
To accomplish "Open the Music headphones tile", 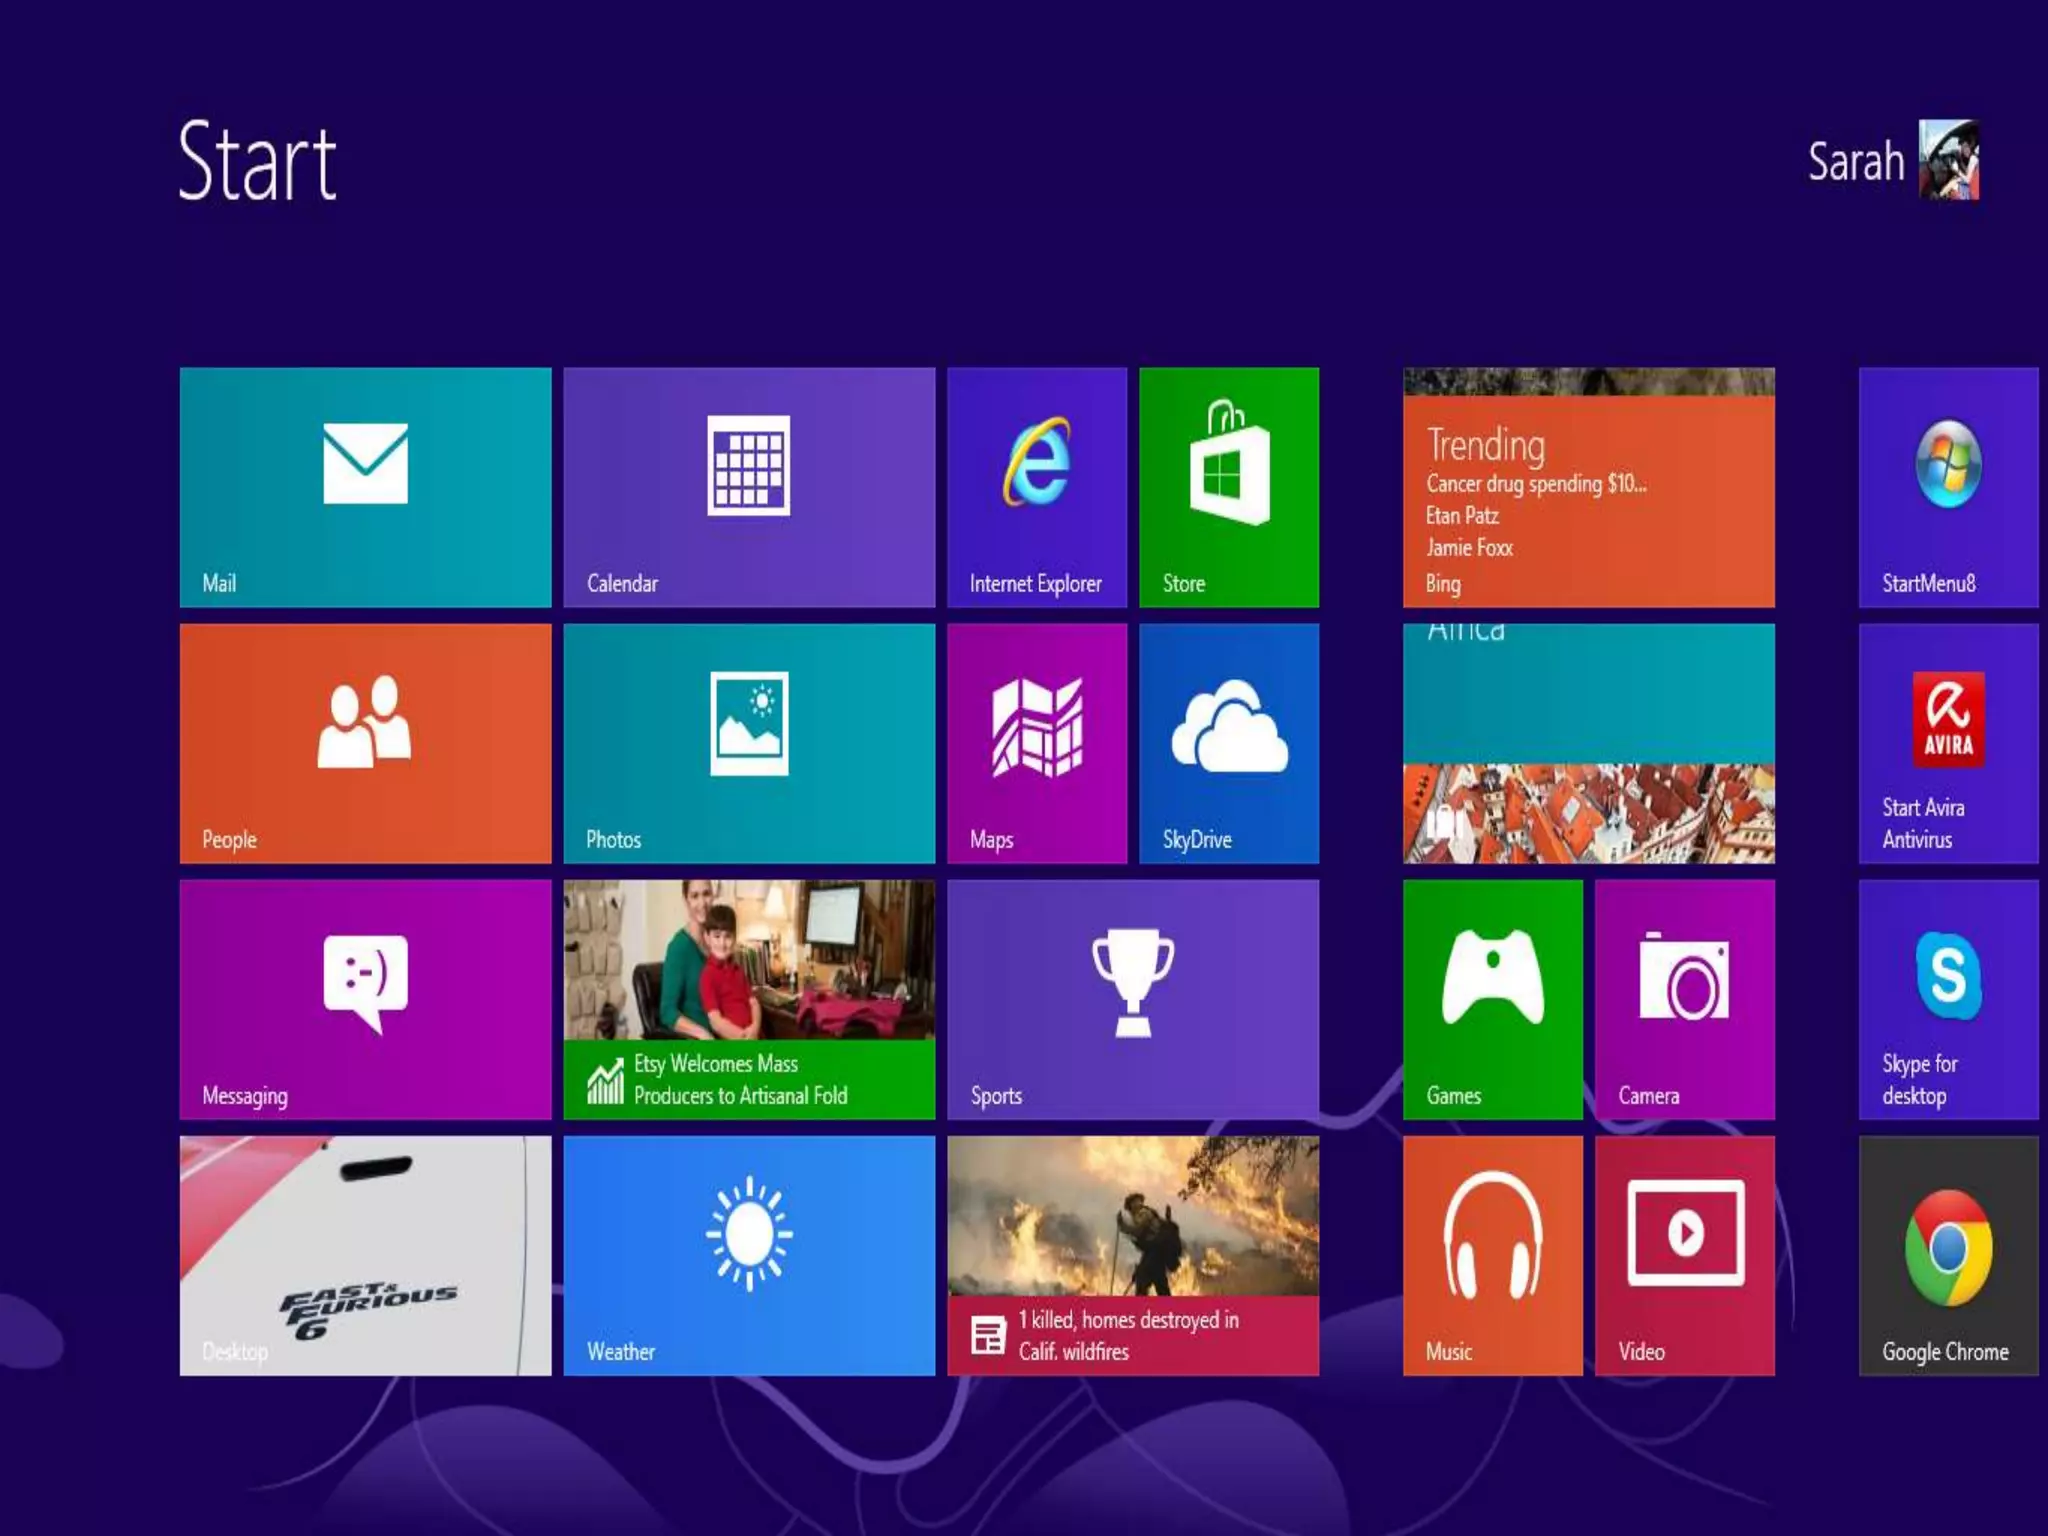I will (x=1492, y=1255).
